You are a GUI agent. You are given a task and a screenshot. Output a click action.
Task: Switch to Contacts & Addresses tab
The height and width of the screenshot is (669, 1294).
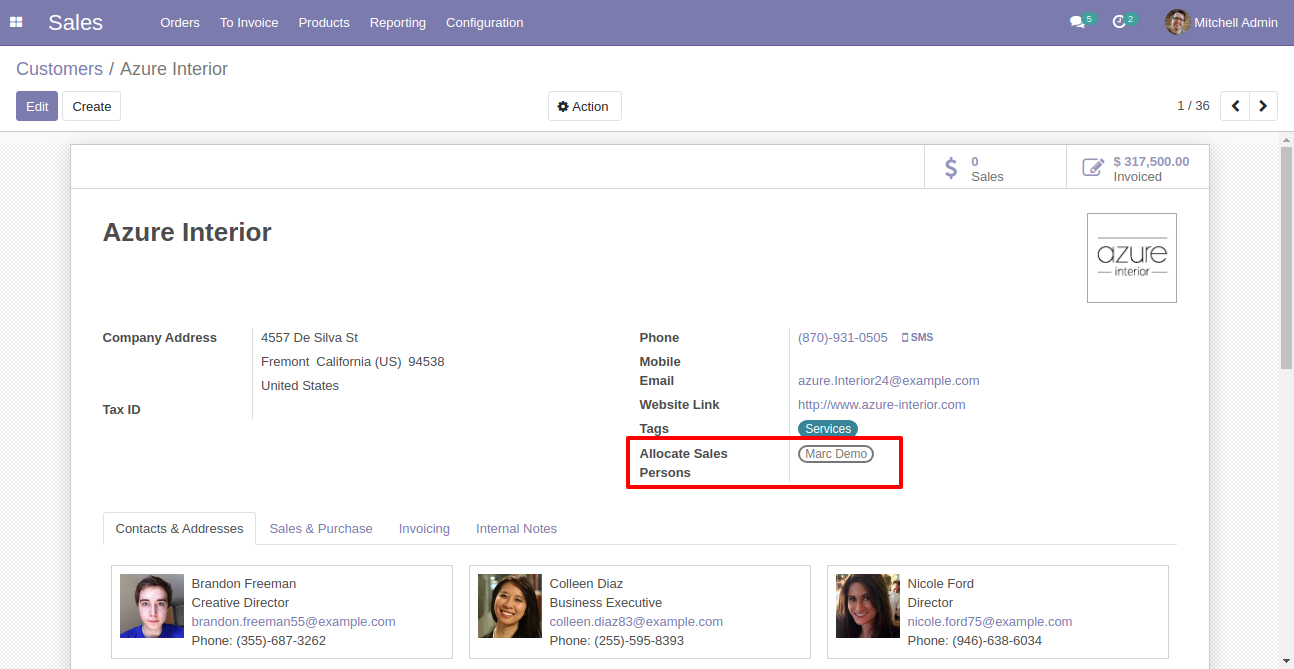tap(179, 528)
